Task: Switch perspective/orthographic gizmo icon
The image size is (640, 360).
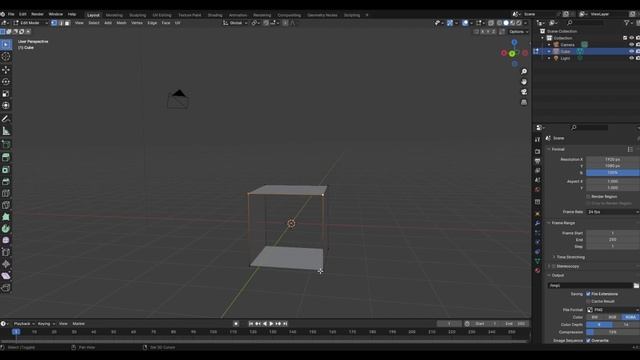Action: tap(524, 102)
